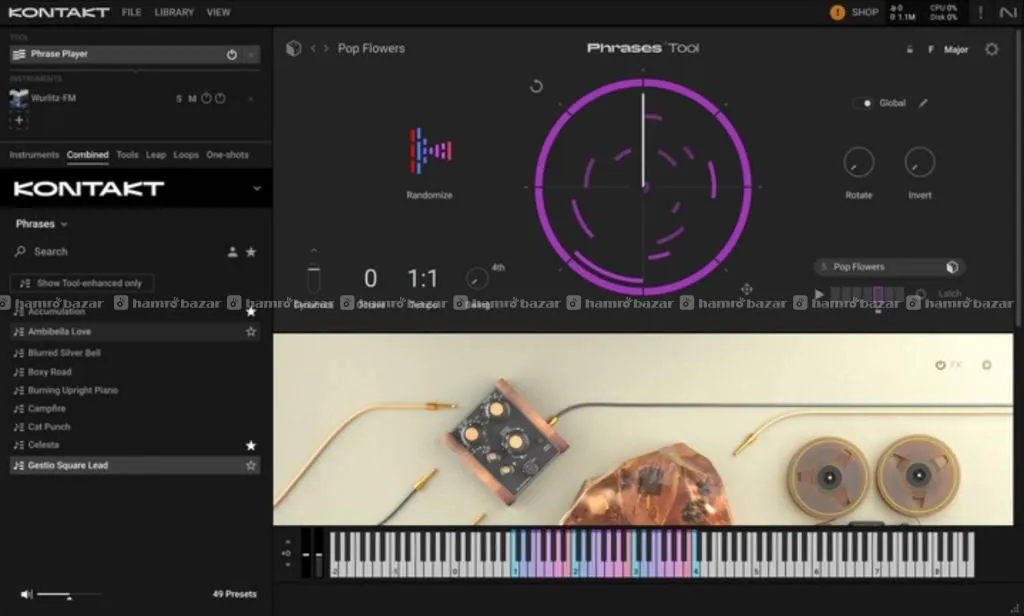Click the second Wurlitz-FM round output icon
Viewport: 1024px width, 616px height.
coord(220,99)
